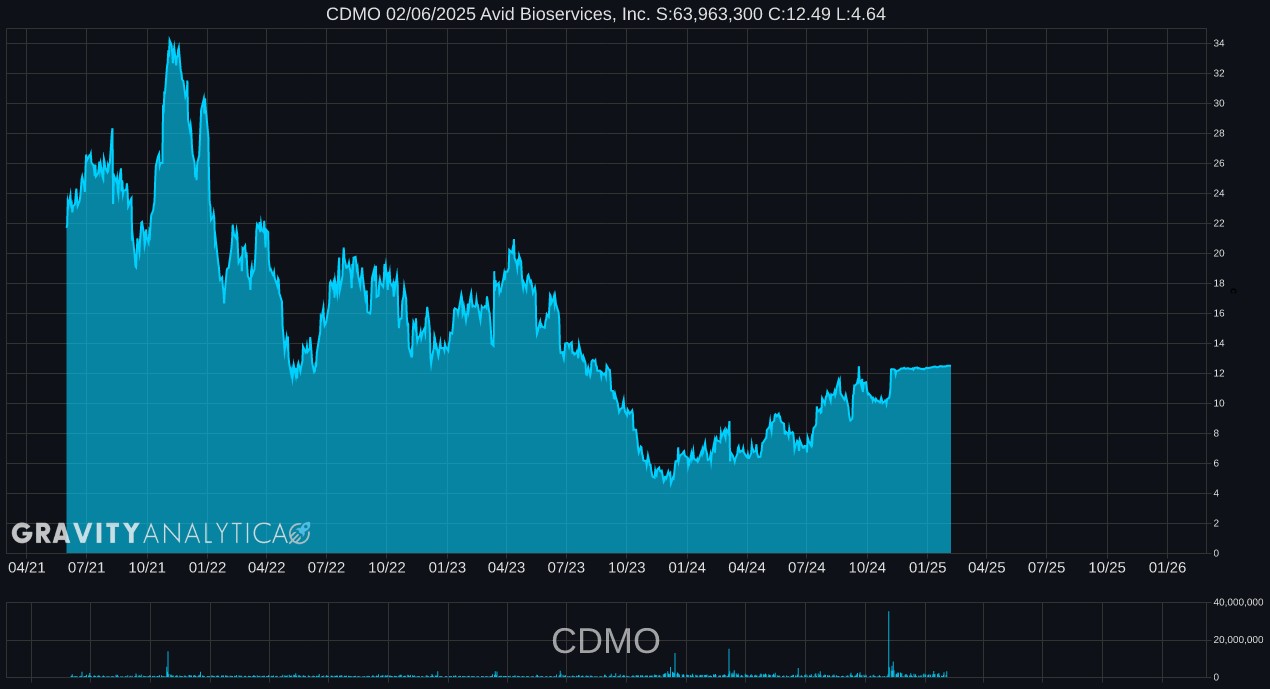This screenshot has width=1270, height=689.
Task: Select the 24 price axis label
Action: (x=1219, y=194)
